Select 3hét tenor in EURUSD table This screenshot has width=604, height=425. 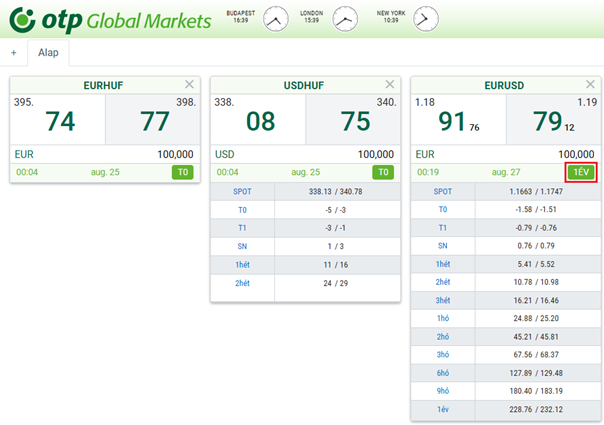point(443,300)
